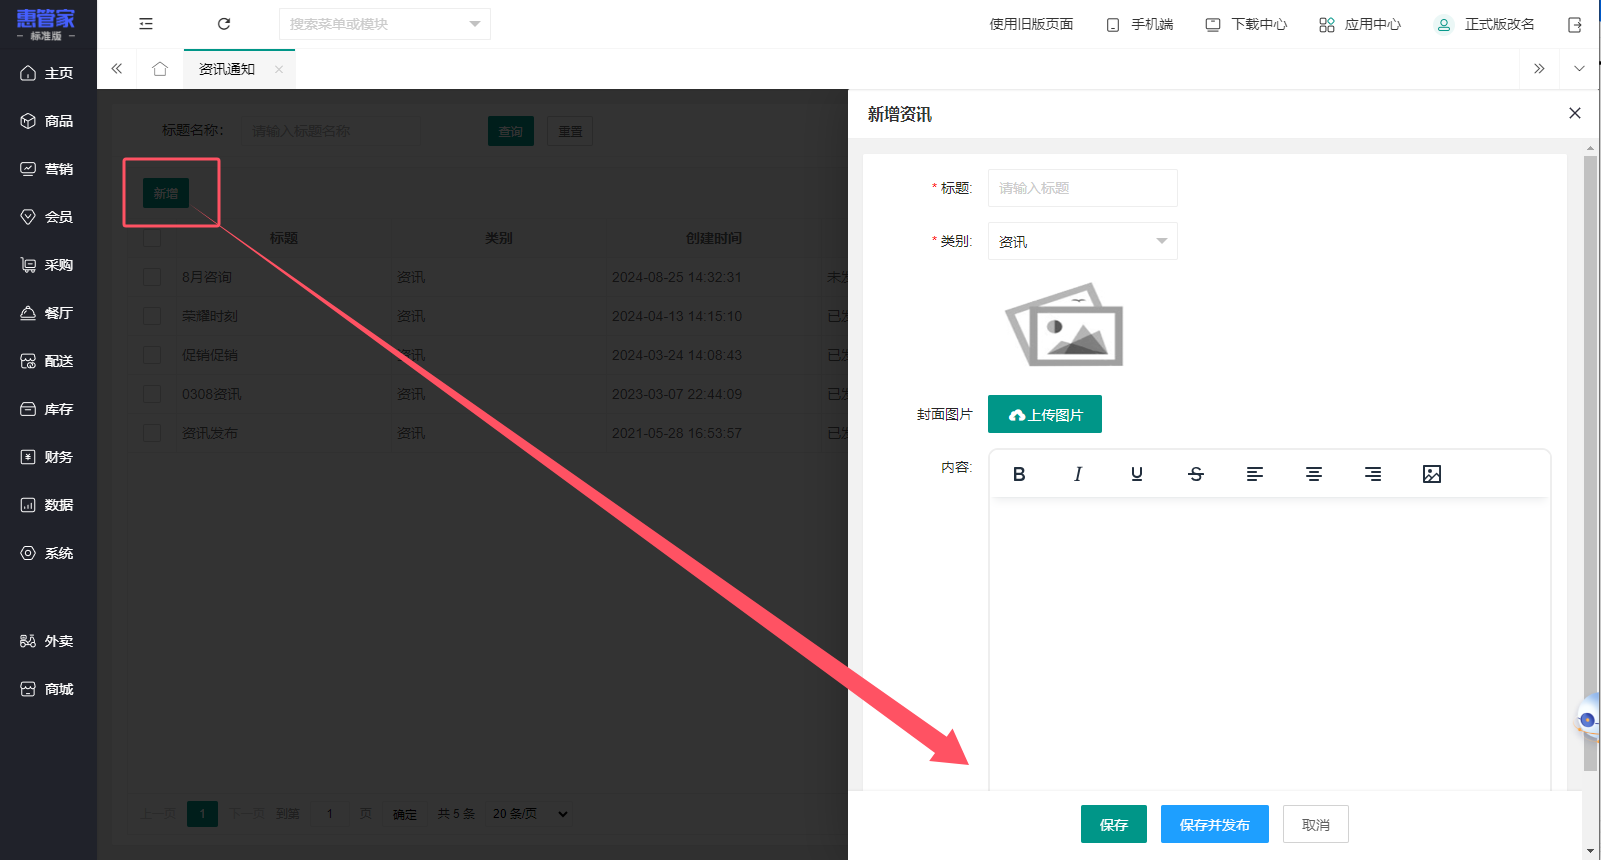The height and width of the screenshot is (860, 1601).
Task: Close the 资讯通知 tab
Action: click(279, 69)
